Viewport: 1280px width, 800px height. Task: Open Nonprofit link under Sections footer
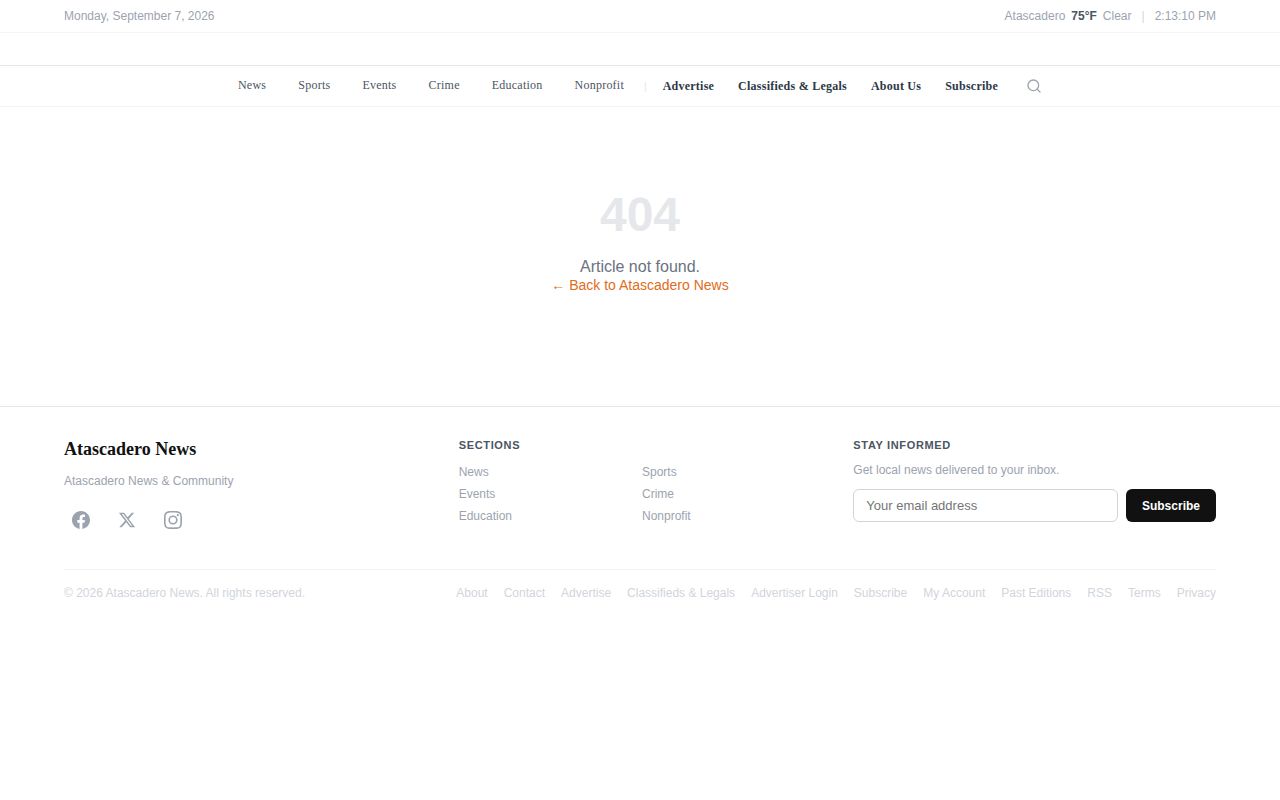pyautogui.click(x=666, y=516)
